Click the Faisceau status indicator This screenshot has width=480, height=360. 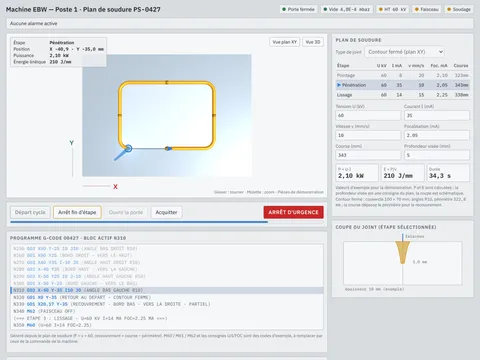point(427,9)
